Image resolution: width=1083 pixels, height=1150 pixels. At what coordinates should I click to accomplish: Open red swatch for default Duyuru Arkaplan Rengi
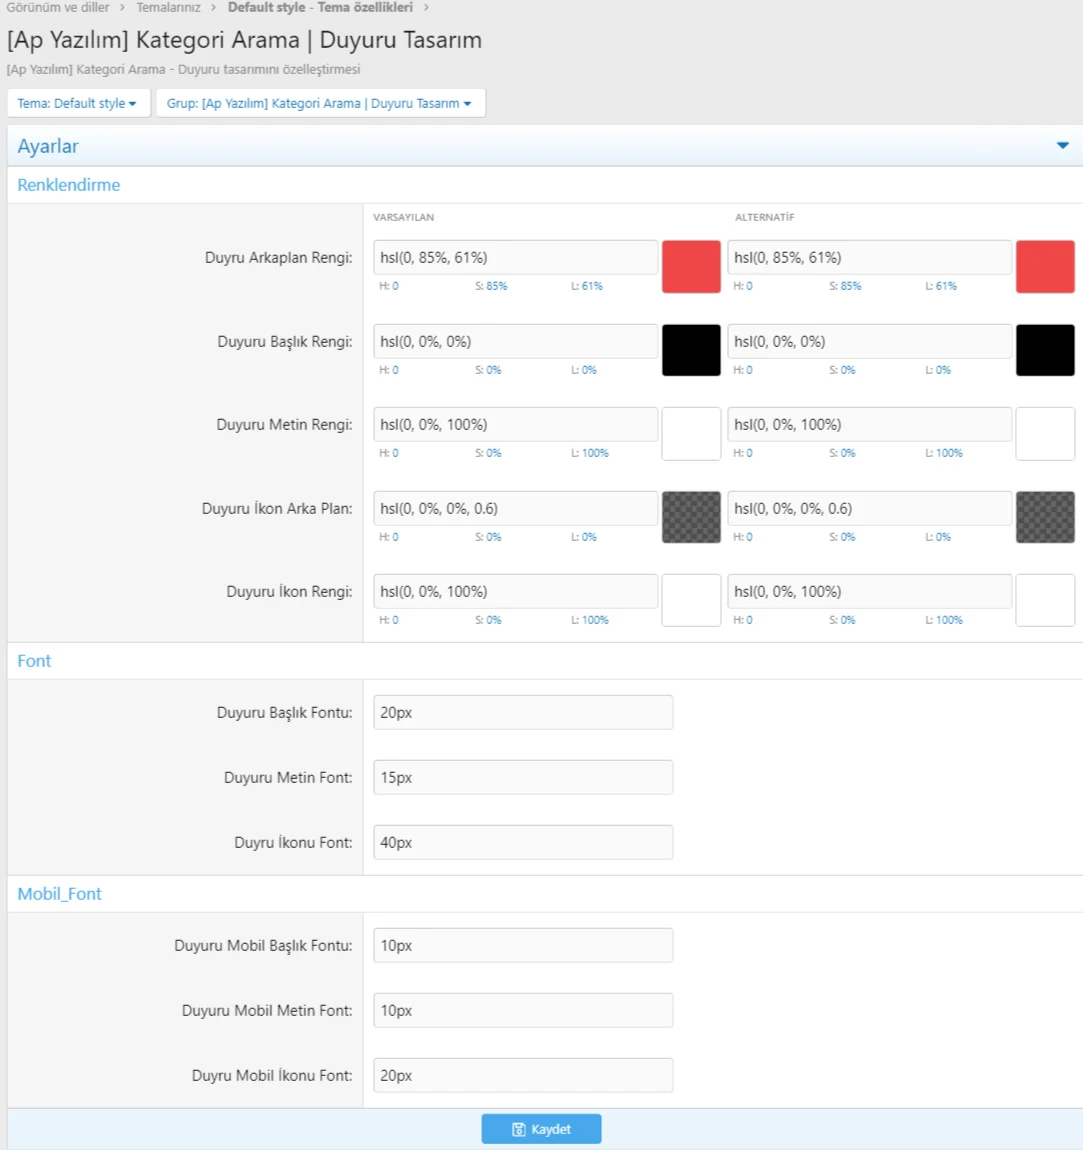click(691, 266)
